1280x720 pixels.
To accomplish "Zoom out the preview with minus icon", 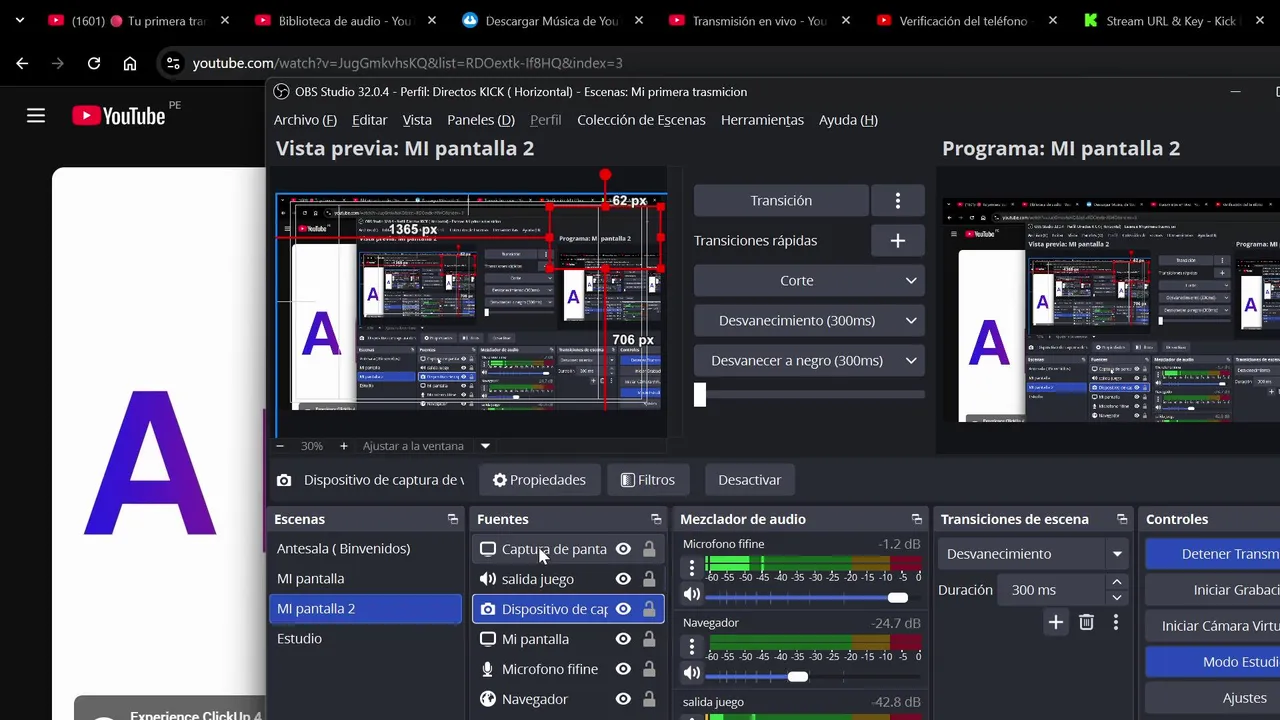I will click(x=280, y=446).
